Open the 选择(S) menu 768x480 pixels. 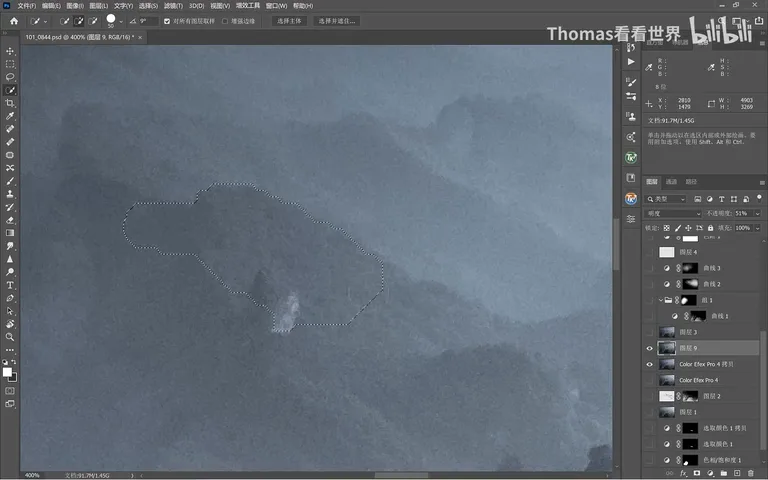pyautogui.click(x=148, y=6)
